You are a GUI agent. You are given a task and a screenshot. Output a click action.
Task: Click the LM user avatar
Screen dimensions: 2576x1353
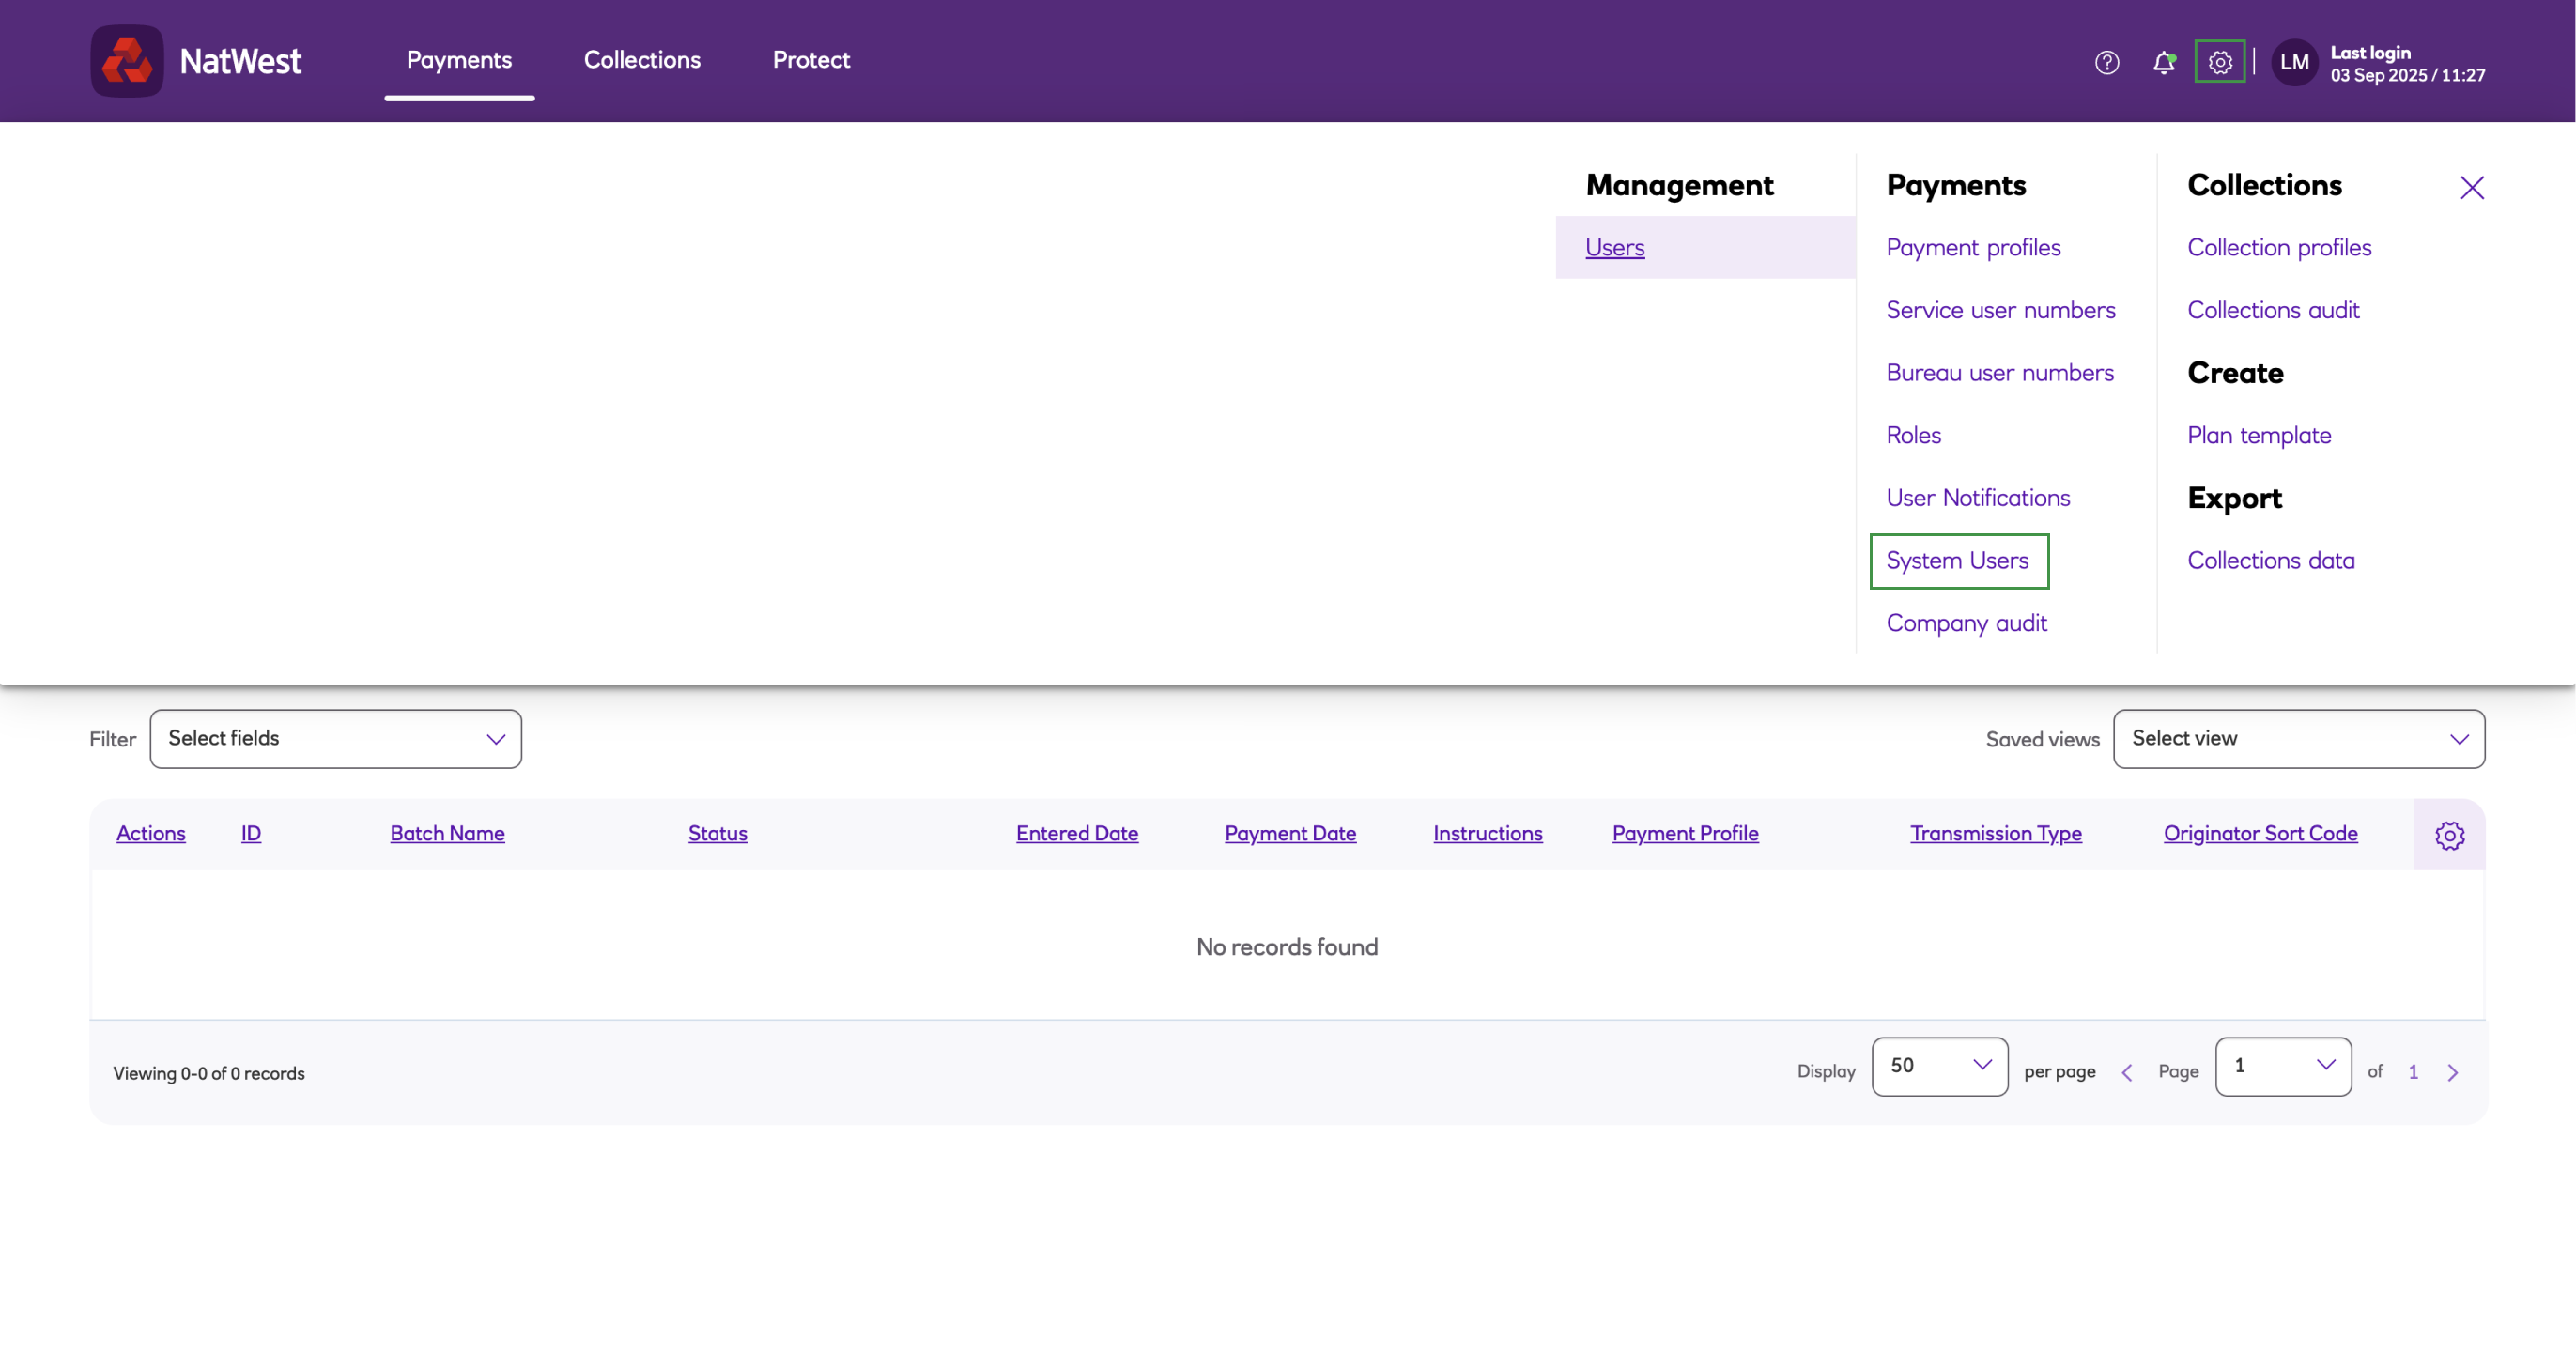click(x=2294, y=62)
